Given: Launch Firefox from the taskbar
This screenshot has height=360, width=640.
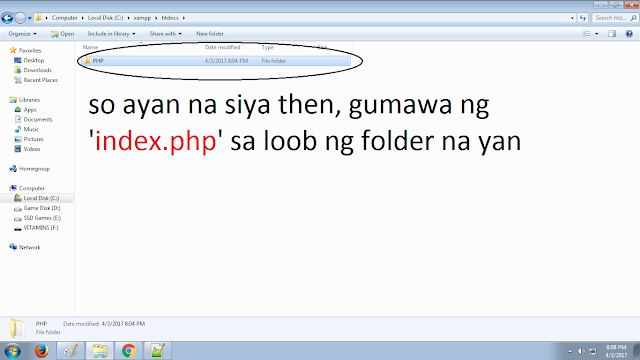Looking at the screenshot, I should click(x=41, y=351).
